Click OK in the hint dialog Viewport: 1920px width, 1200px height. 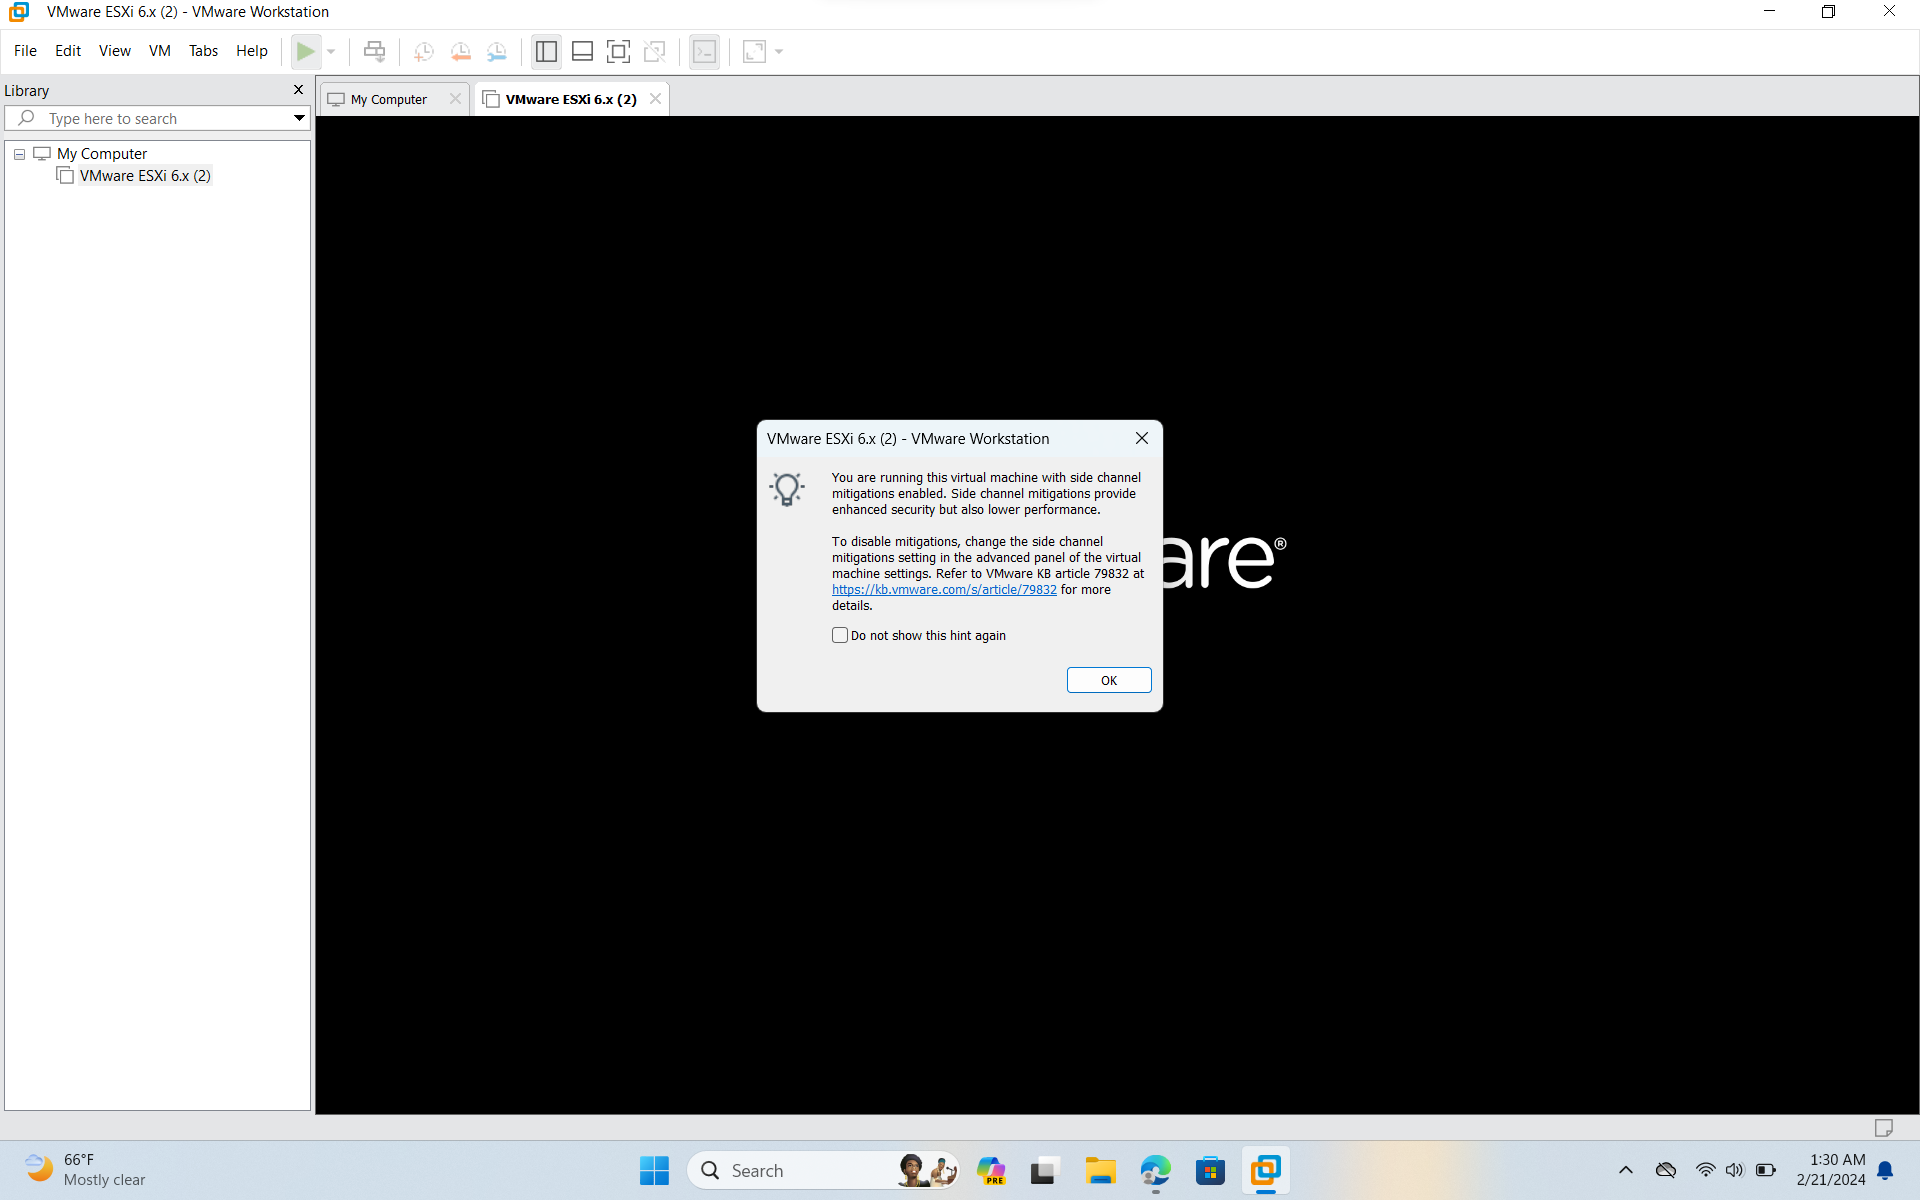[x=1109, y=680]
